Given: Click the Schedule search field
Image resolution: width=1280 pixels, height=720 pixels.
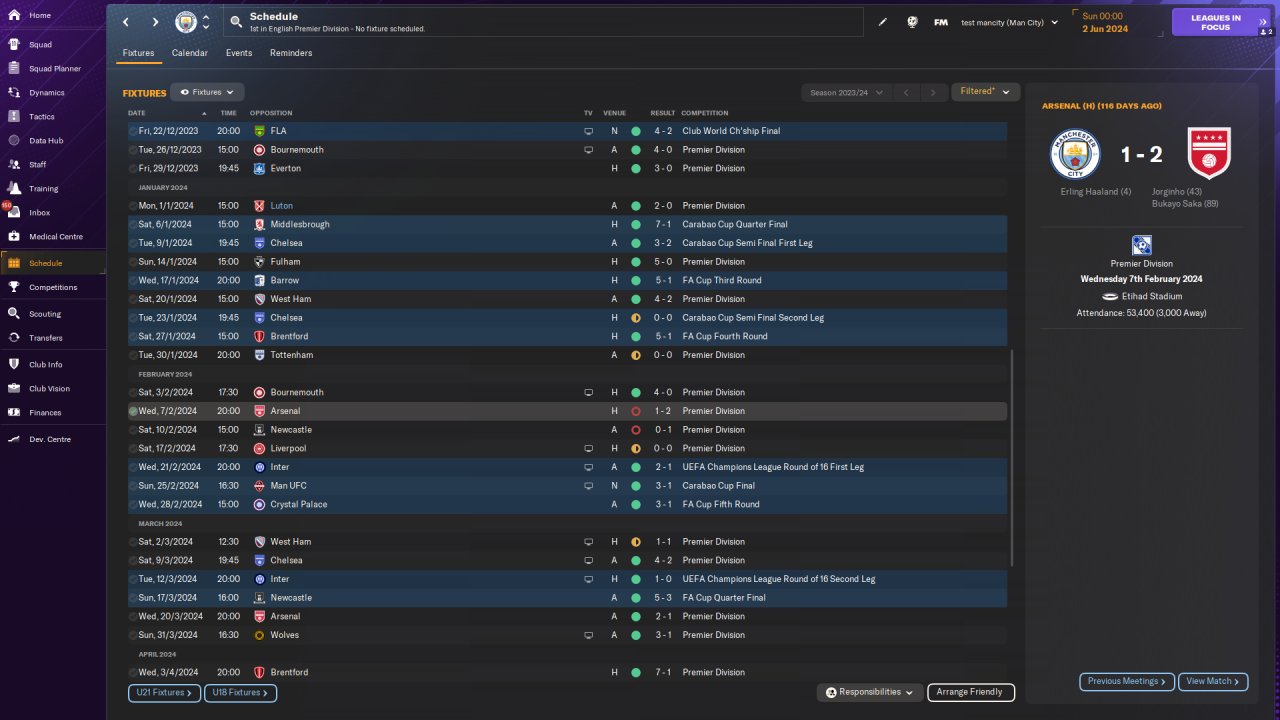Looking at the screenshot, I should [543, 22].
